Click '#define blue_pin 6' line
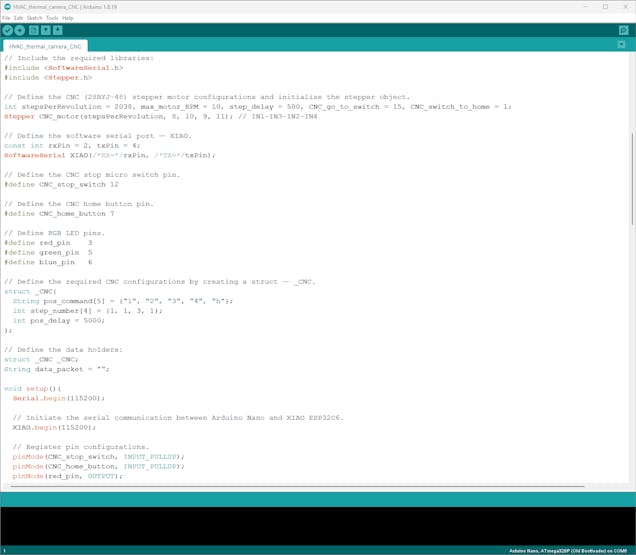Screen dimensions: 636x555 [x=48, y=262]
